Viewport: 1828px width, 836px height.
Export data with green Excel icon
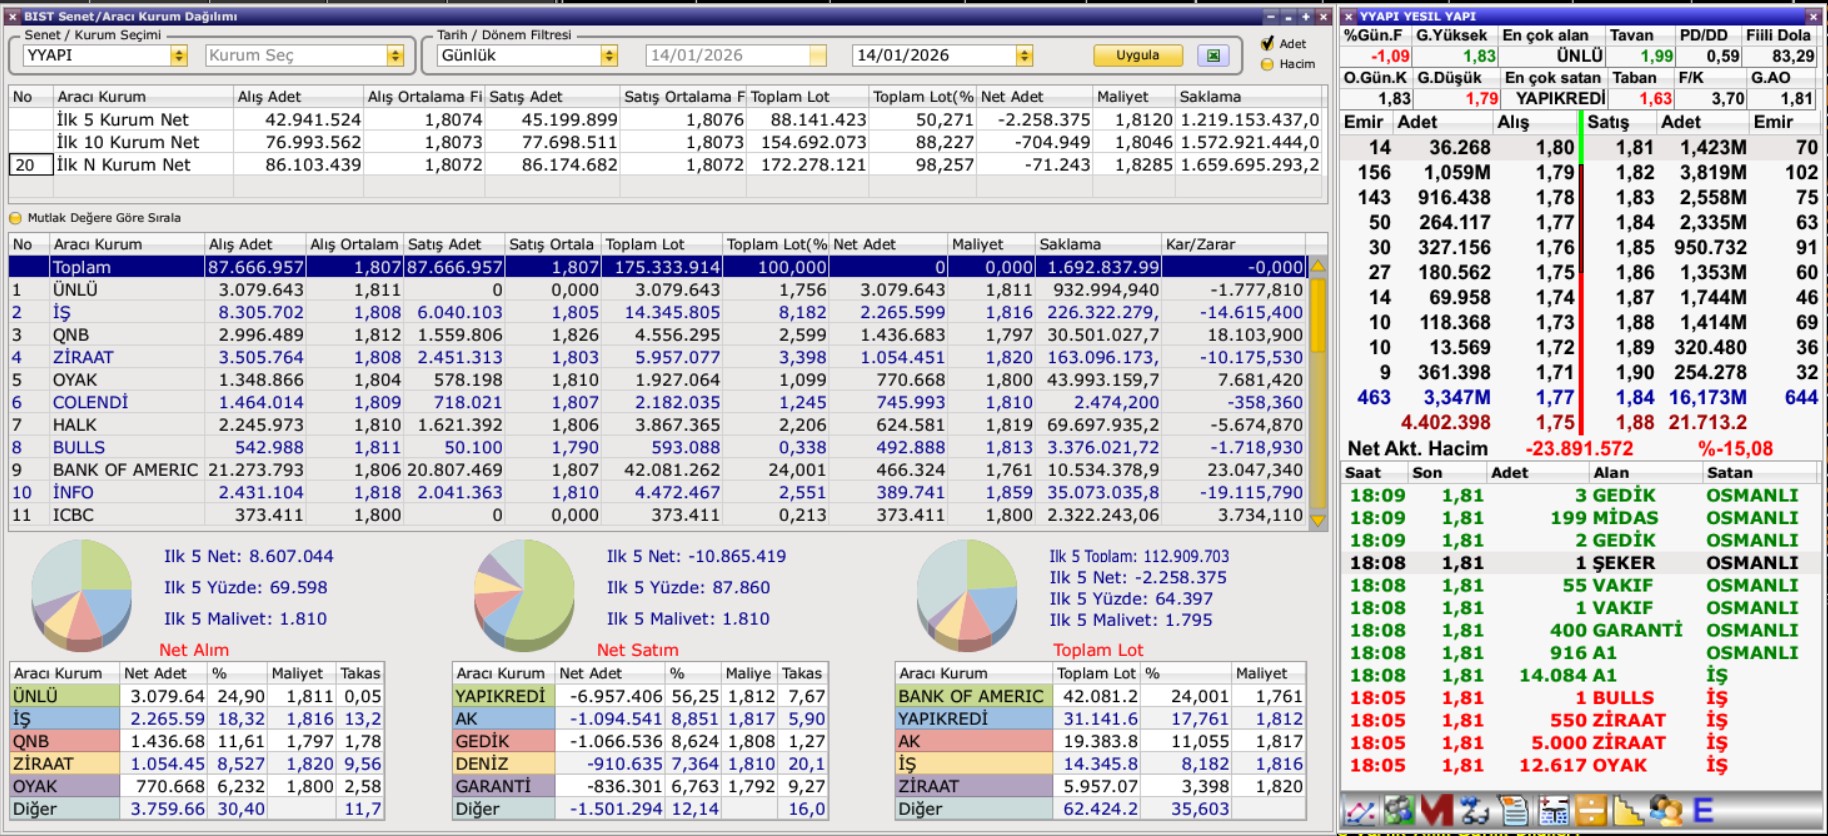pos(1213,56)
